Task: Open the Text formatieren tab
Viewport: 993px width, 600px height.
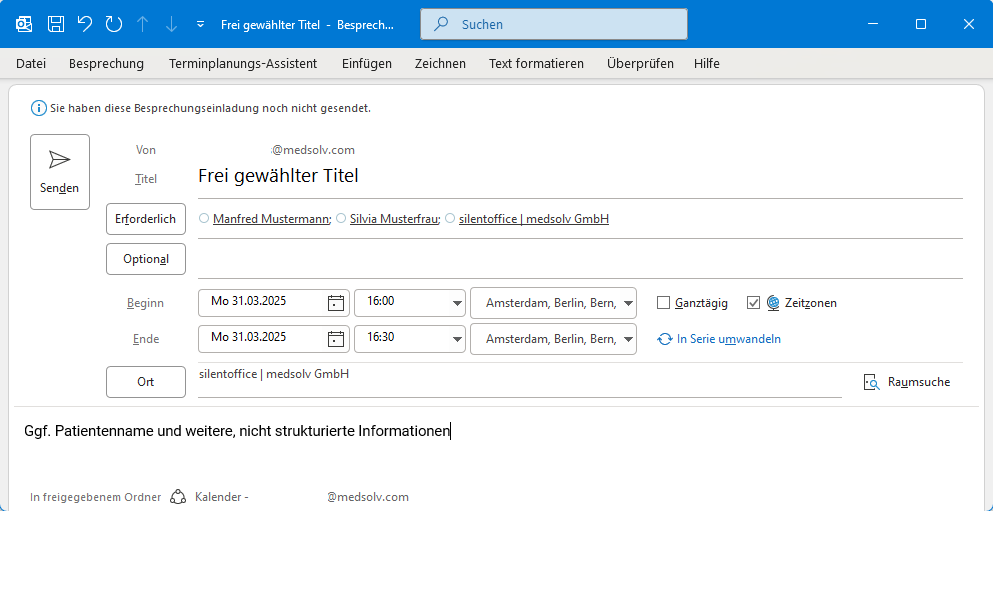Action: (x=536, y=63)
